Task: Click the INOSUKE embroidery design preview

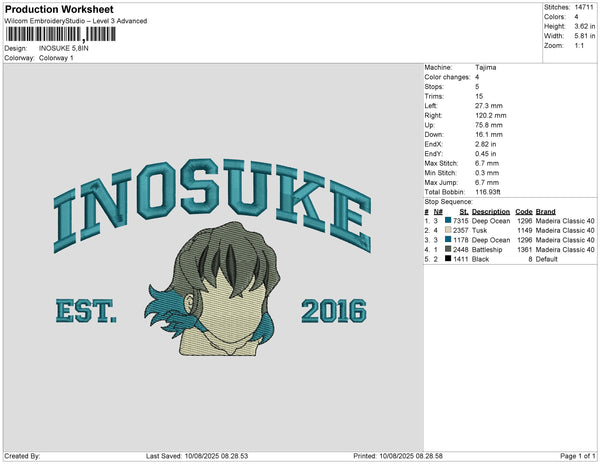Action: 213,257
